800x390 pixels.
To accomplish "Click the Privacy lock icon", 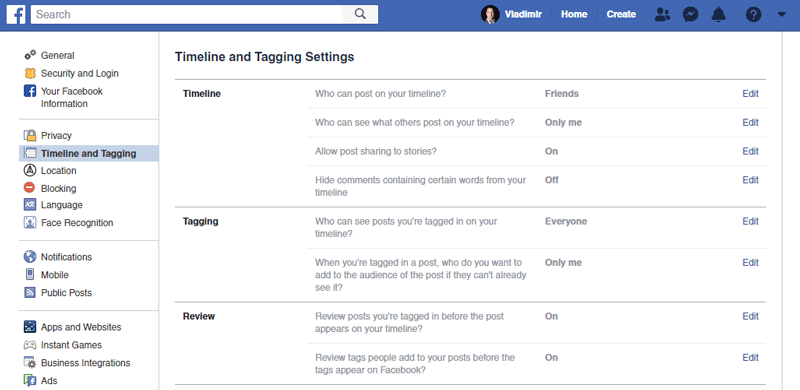I will [30, 135].
